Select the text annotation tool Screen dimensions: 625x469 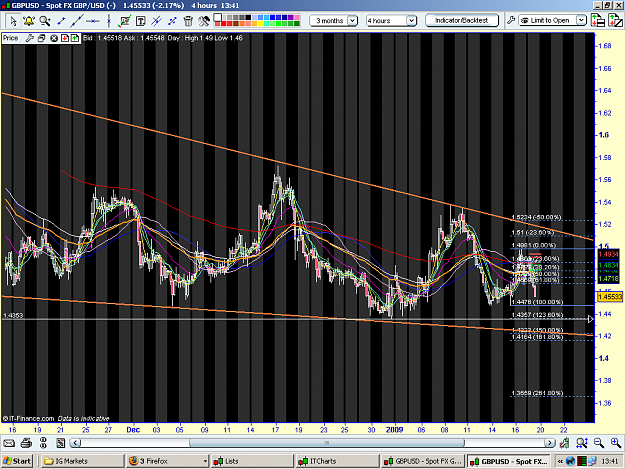click(140, 21)
